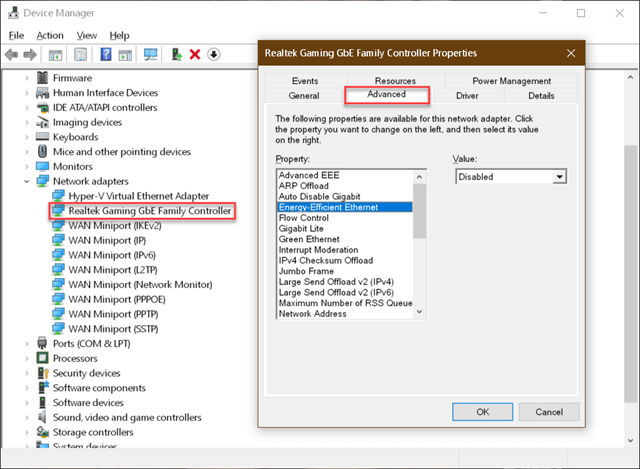Switch to the Driver tab
The image size is (640, 469).
pyautogui.click(x=467, y=96)
